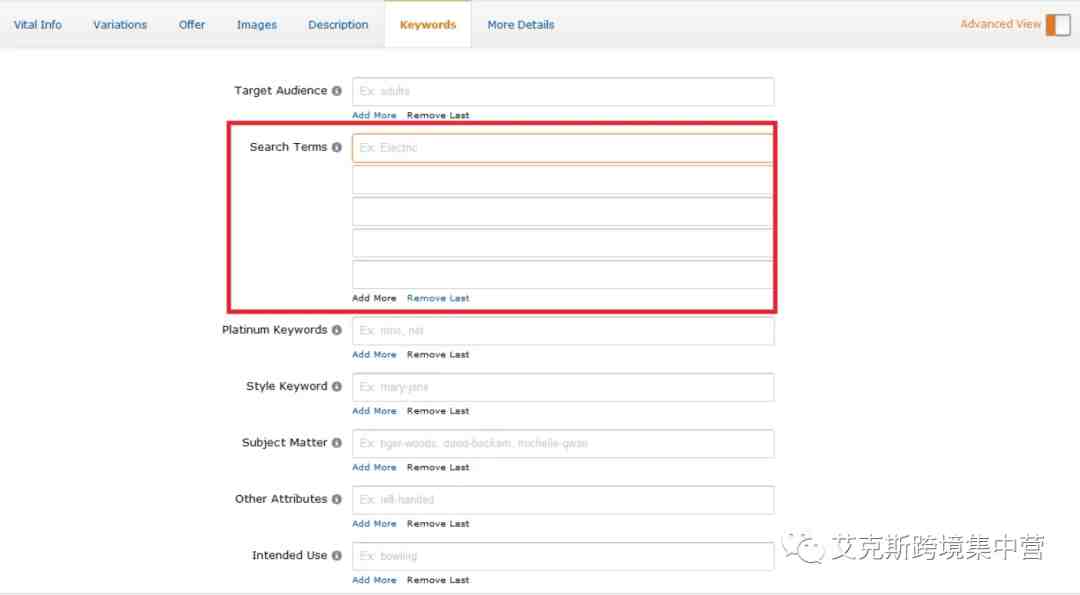Viewport: 1080px width, 595px height.
Task: Focus the Subject Matter input field
Action: (x=563, y=444)
